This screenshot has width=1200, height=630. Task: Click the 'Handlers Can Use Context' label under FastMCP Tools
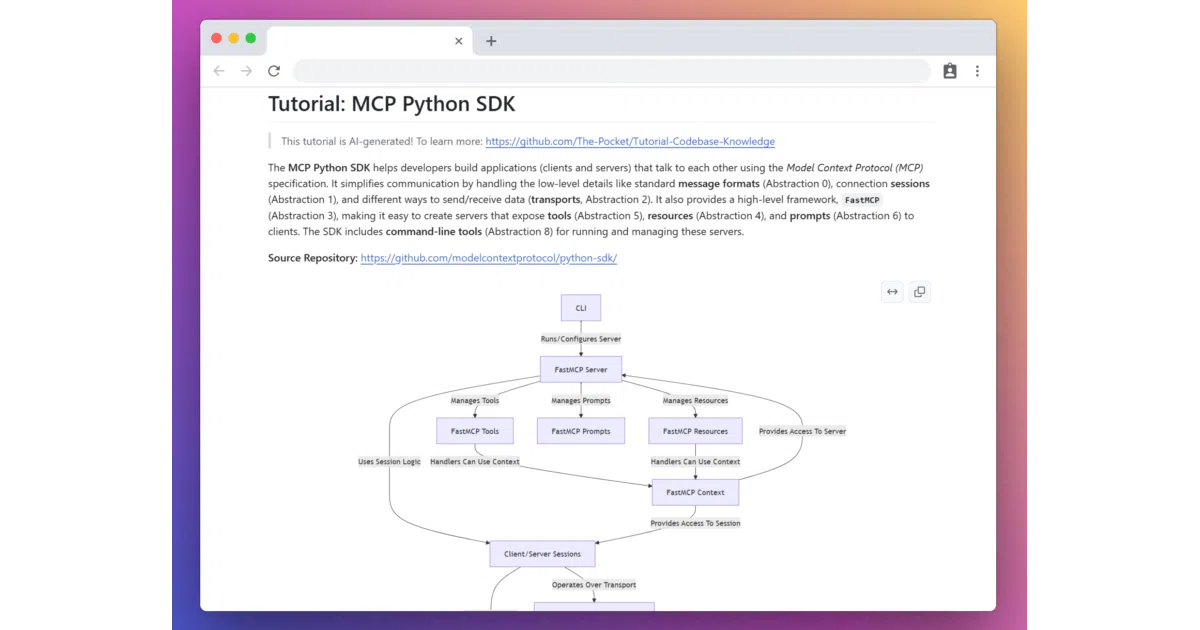click(x=475, y=462)
